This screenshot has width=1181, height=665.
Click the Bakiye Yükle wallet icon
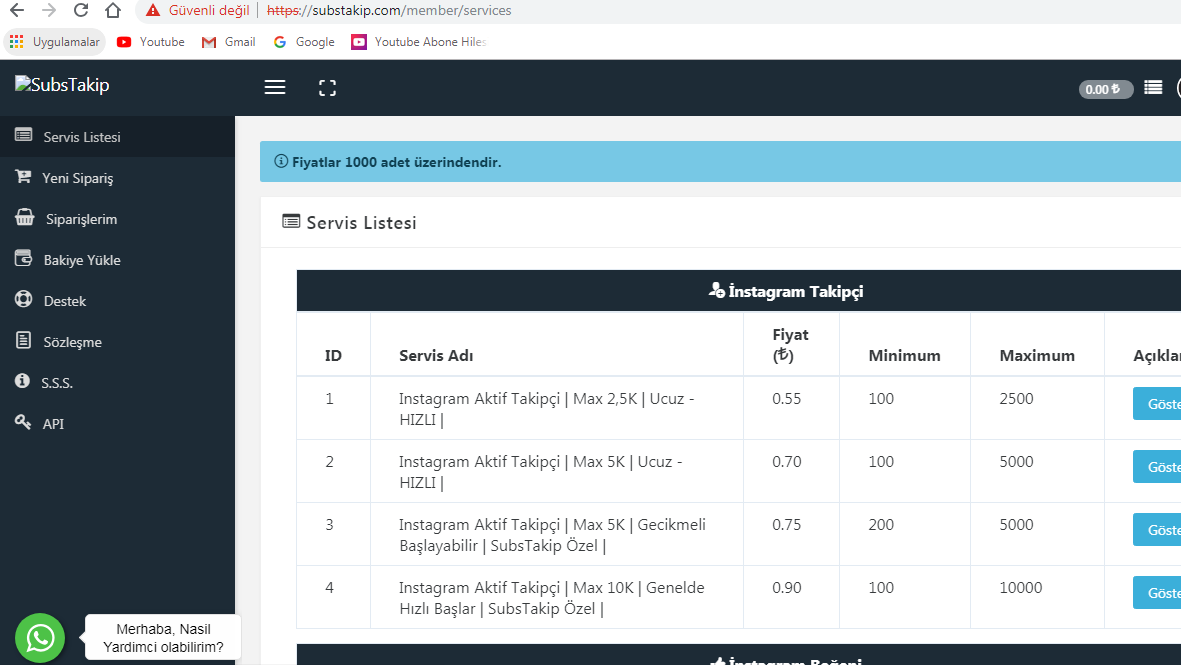23,258
